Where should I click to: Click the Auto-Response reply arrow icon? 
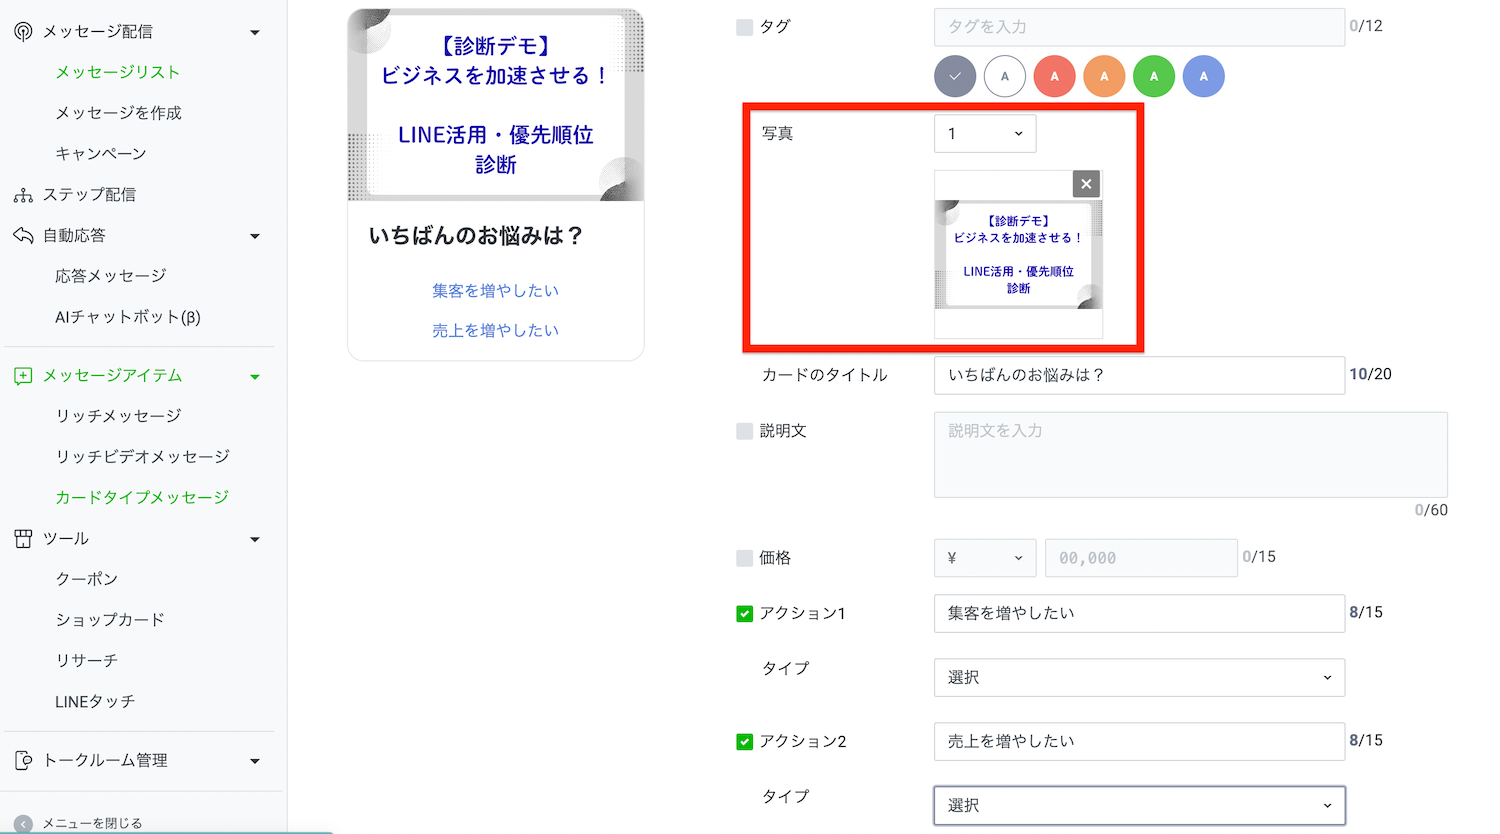click(23, 236)
